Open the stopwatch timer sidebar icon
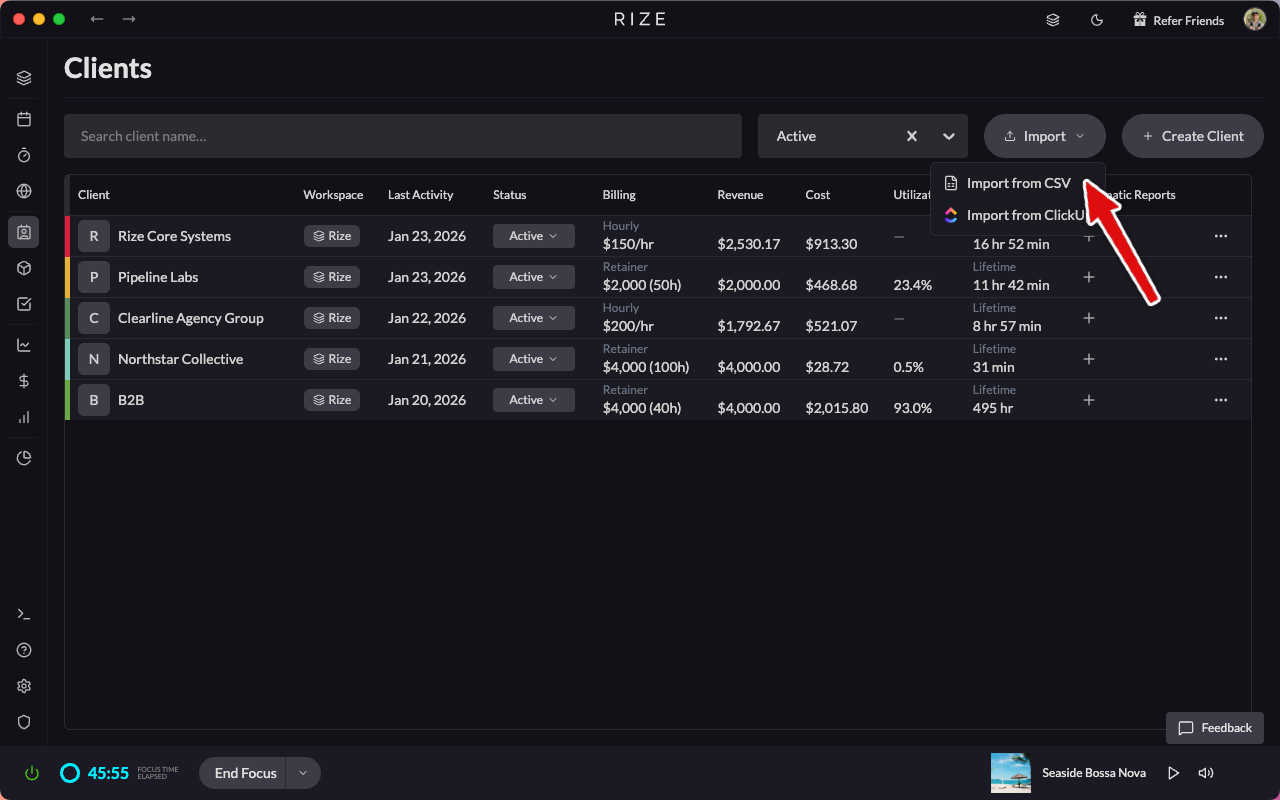Screen dimensions: 1280x800 pyautogui.click(x=24, y=155)
